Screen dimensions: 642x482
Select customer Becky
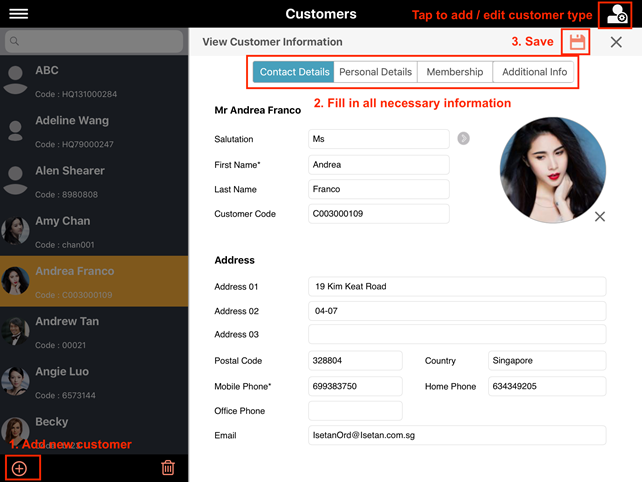[x=94, y=430]
